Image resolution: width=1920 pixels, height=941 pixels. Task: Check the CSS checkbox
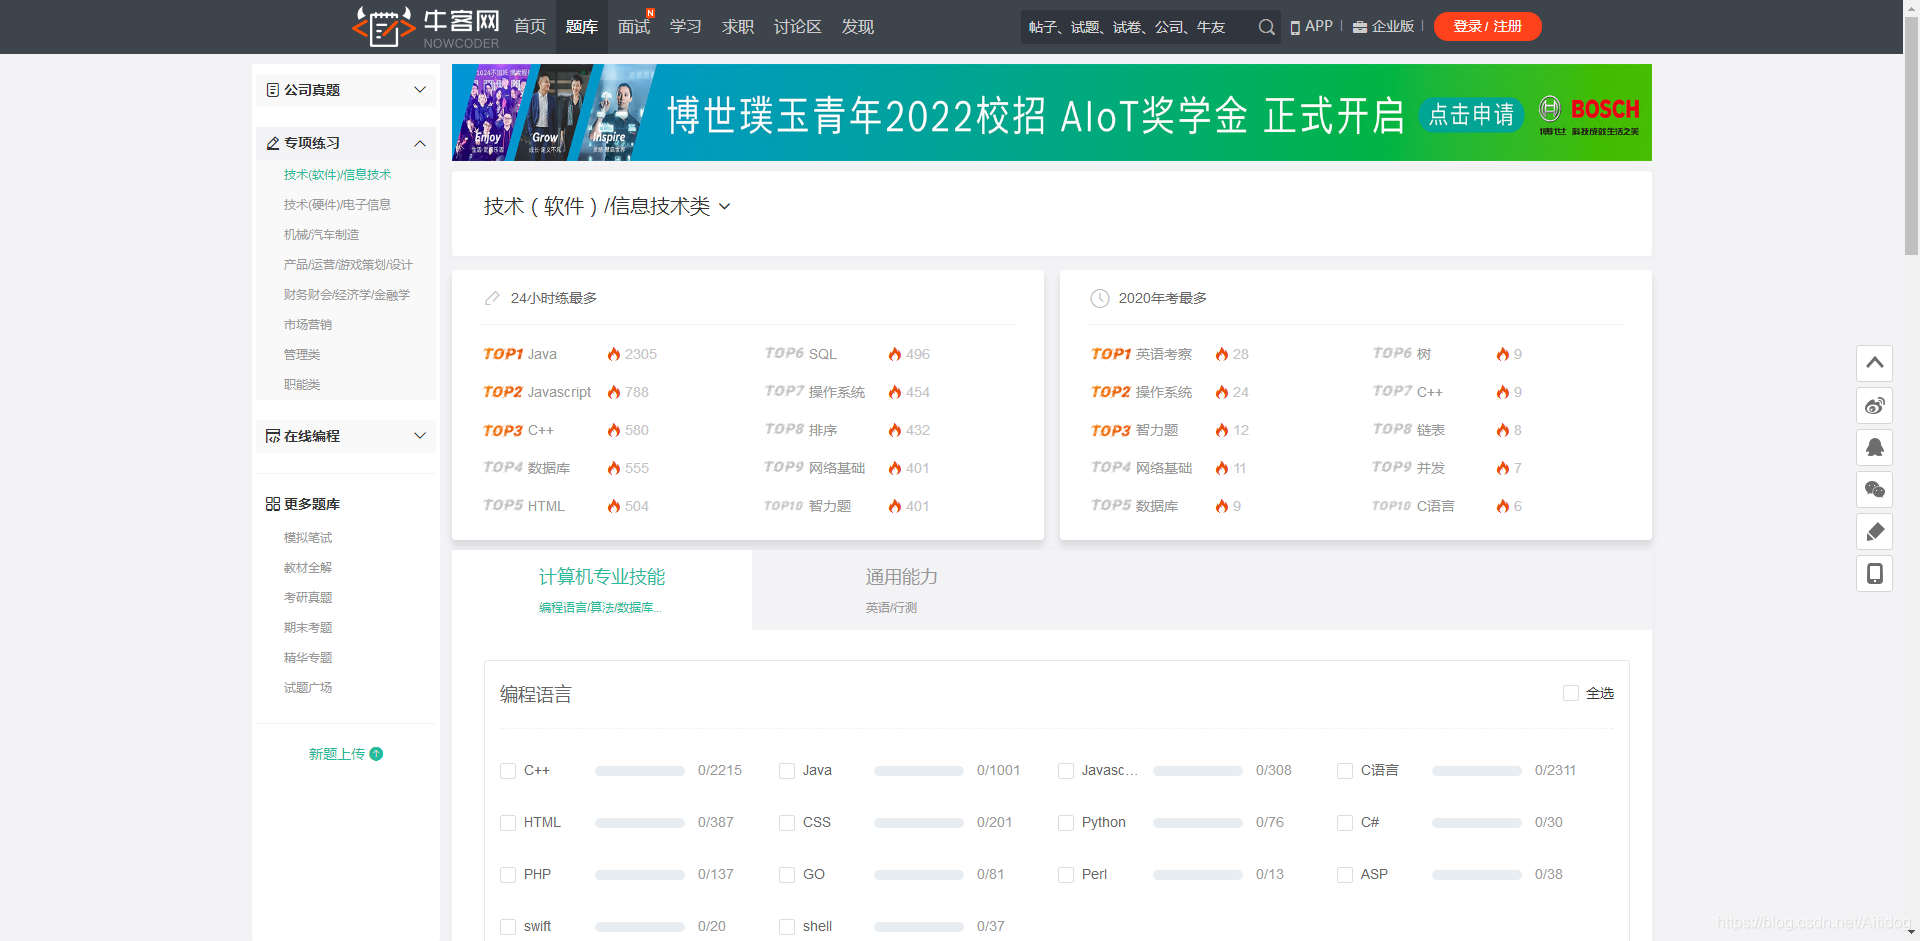click(787, 823)
